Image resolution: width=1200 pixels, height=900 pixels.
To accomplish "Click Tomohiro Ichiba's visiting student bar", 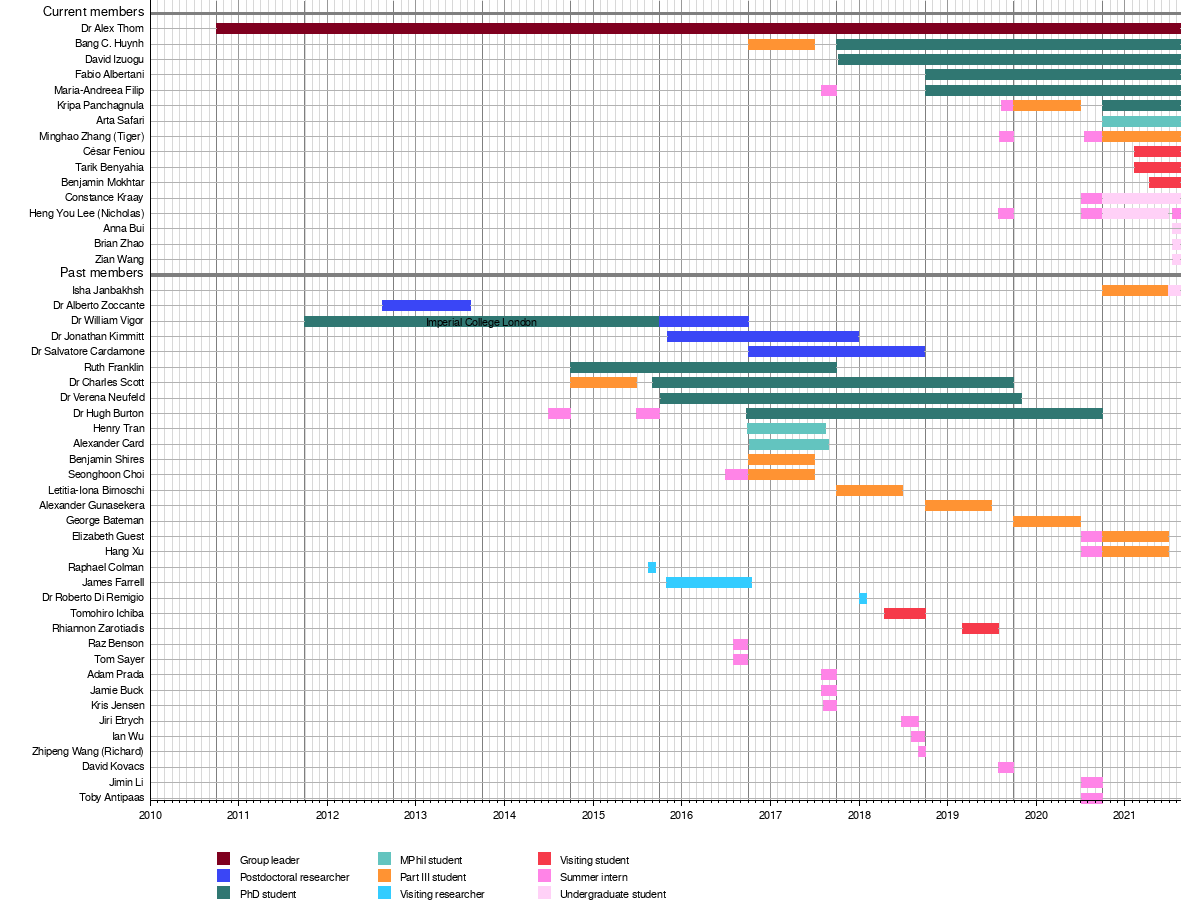I will click(x=904, y=613).
